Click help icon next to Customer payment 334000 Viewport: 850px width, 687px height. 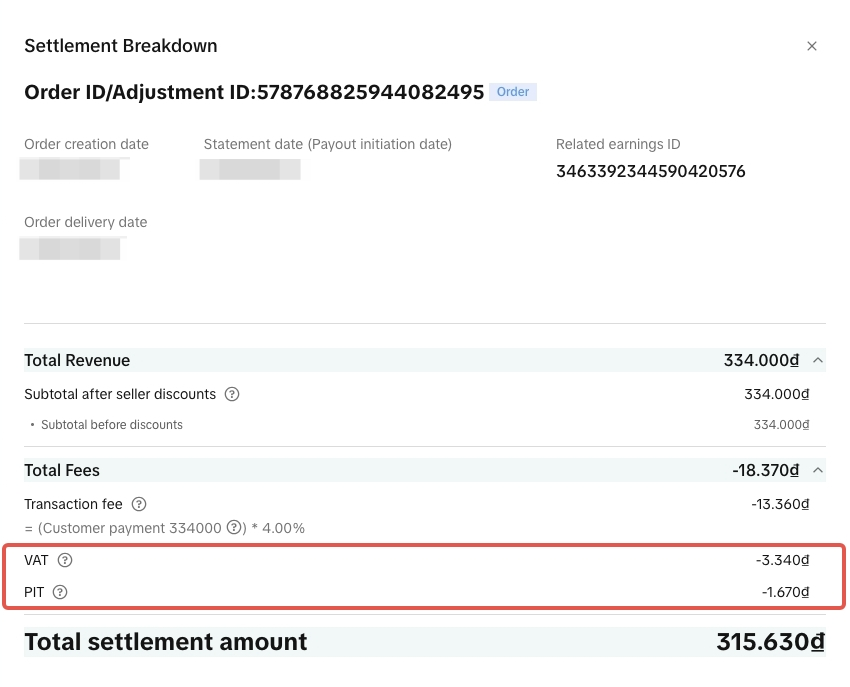pyautogui.click(x=234, y=528)
